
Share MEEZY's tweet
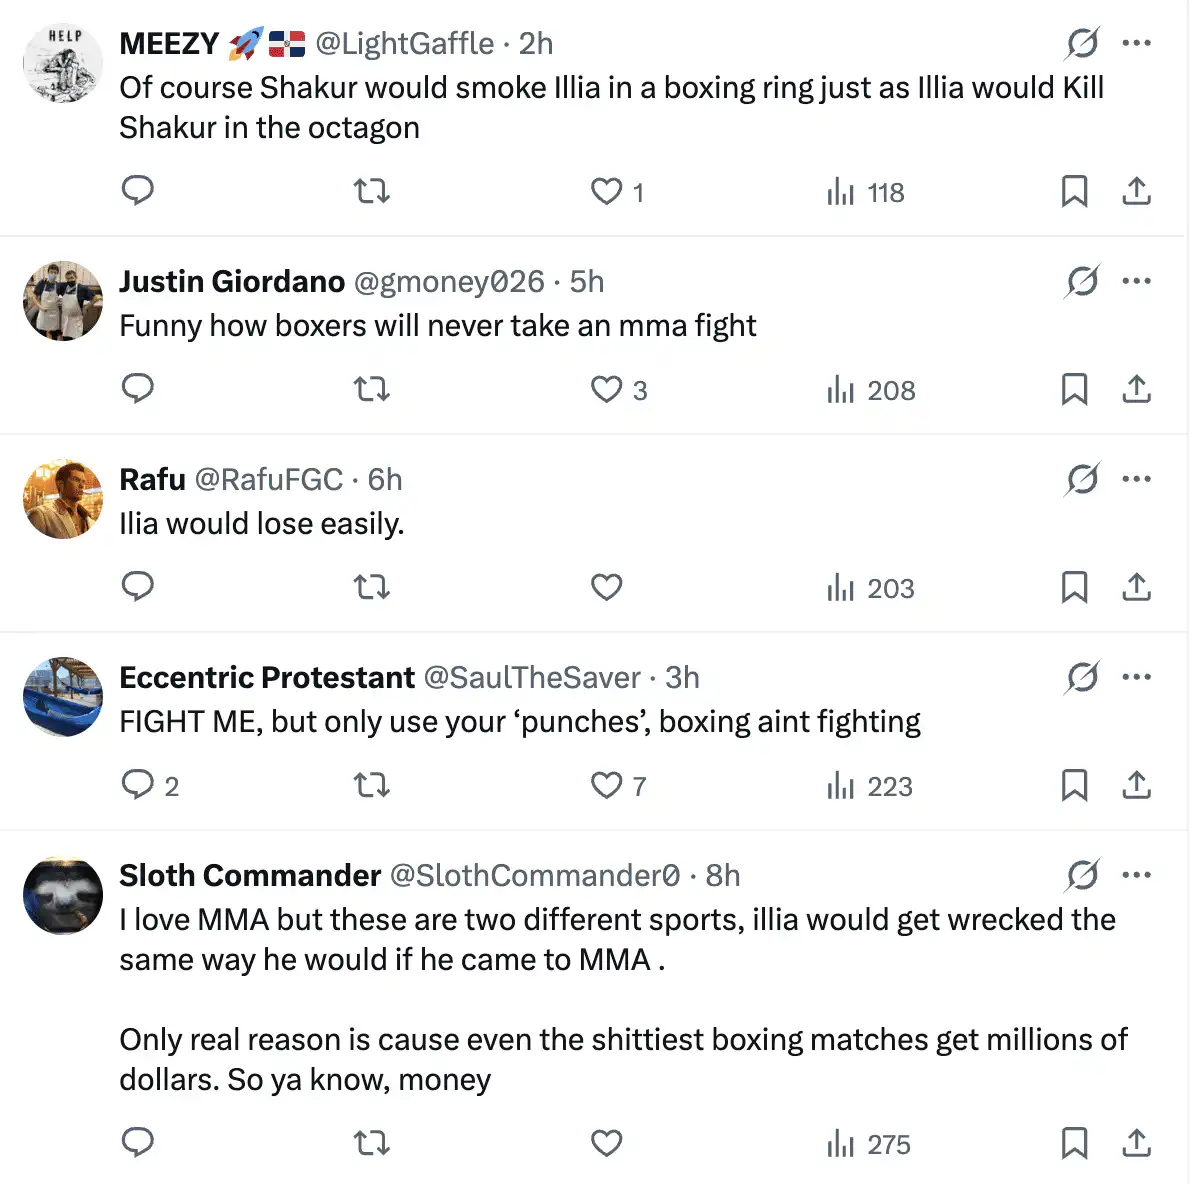[1136, 190]
